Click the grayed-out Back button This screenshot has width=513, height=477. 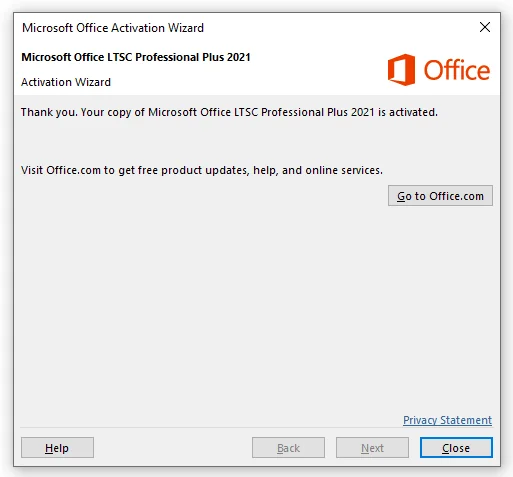[288, 448]
